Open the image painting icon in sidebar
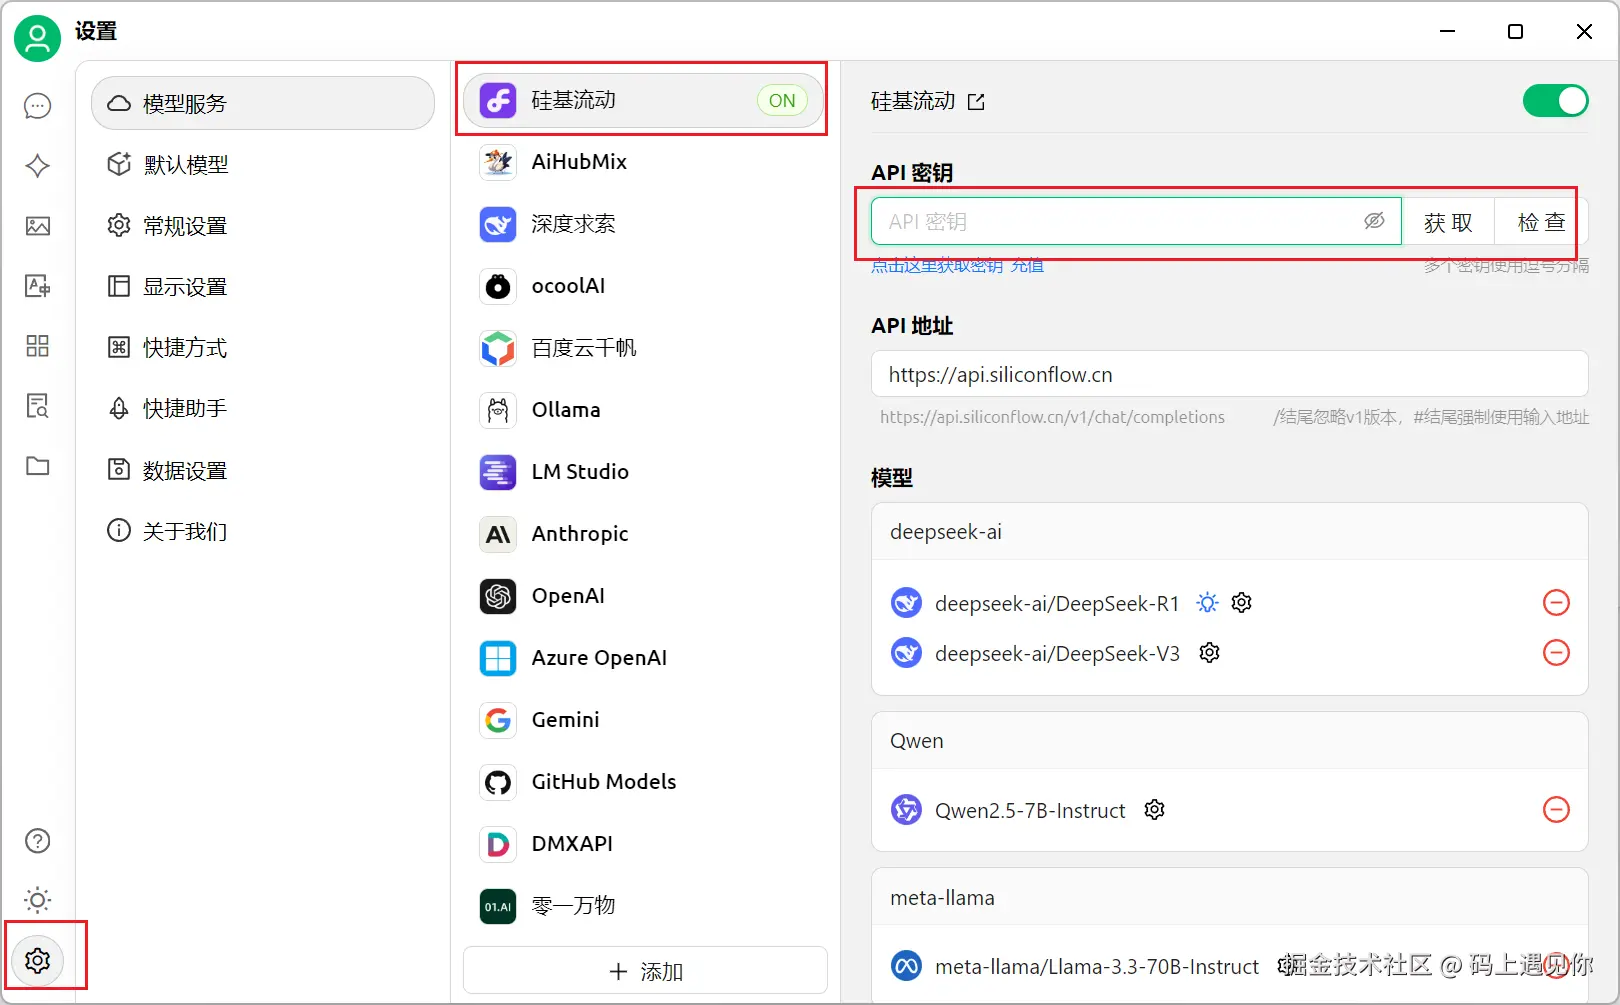 click(x=38, y=226)
